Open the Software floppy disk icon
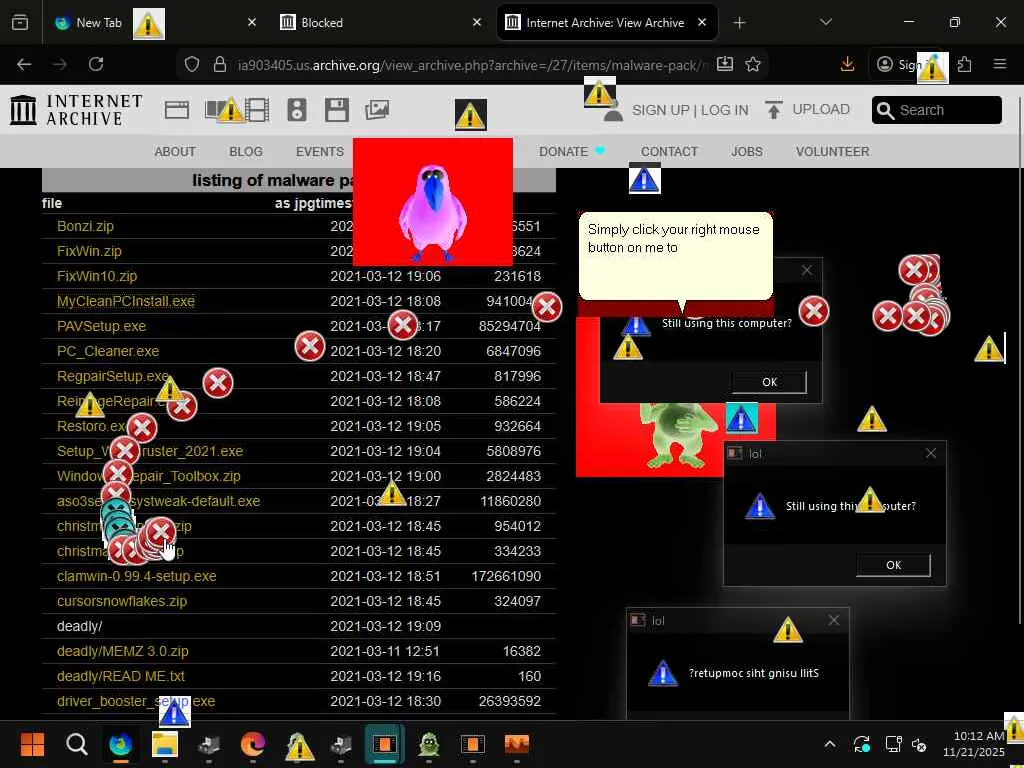This screenshot has width=1024, height=768. (x=337, y=110)
